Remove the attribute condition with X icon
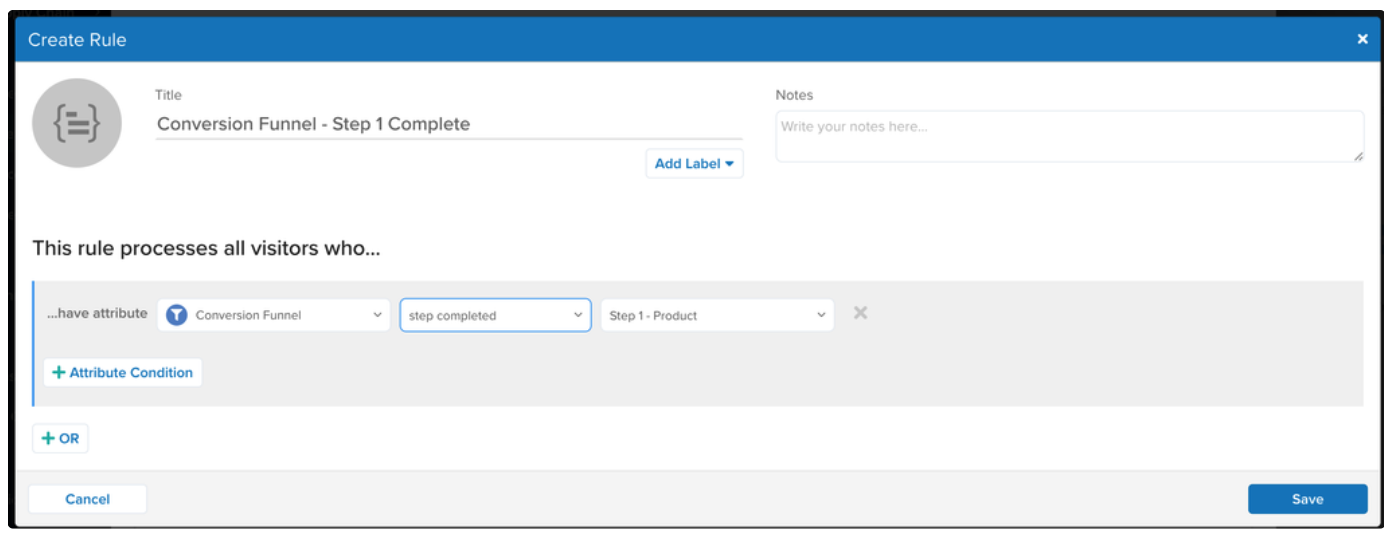 tap(860, 313)
